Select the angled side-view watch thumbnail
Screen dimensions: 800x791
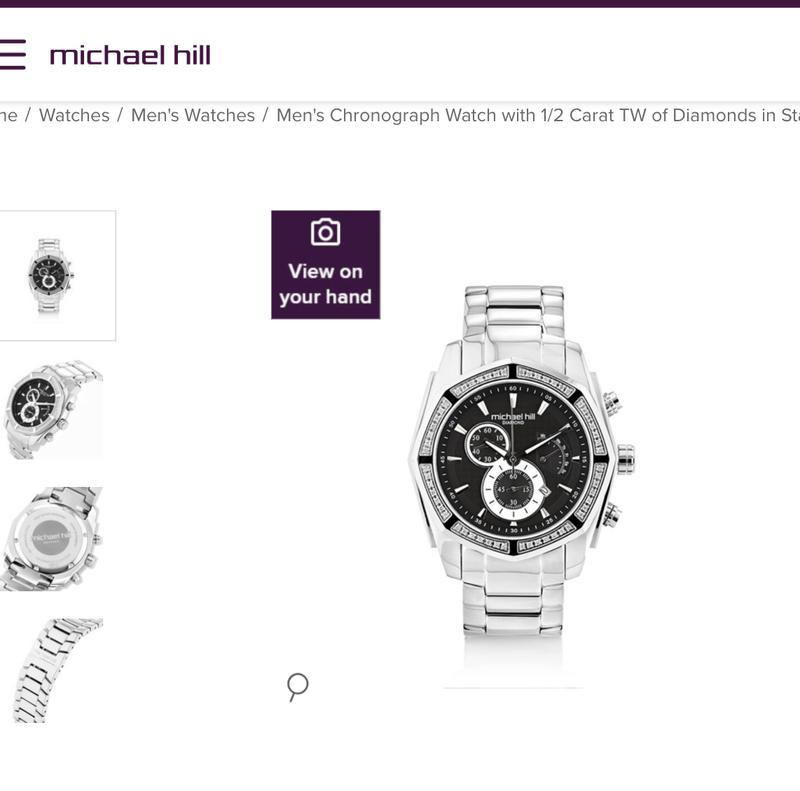coord(52,410)
